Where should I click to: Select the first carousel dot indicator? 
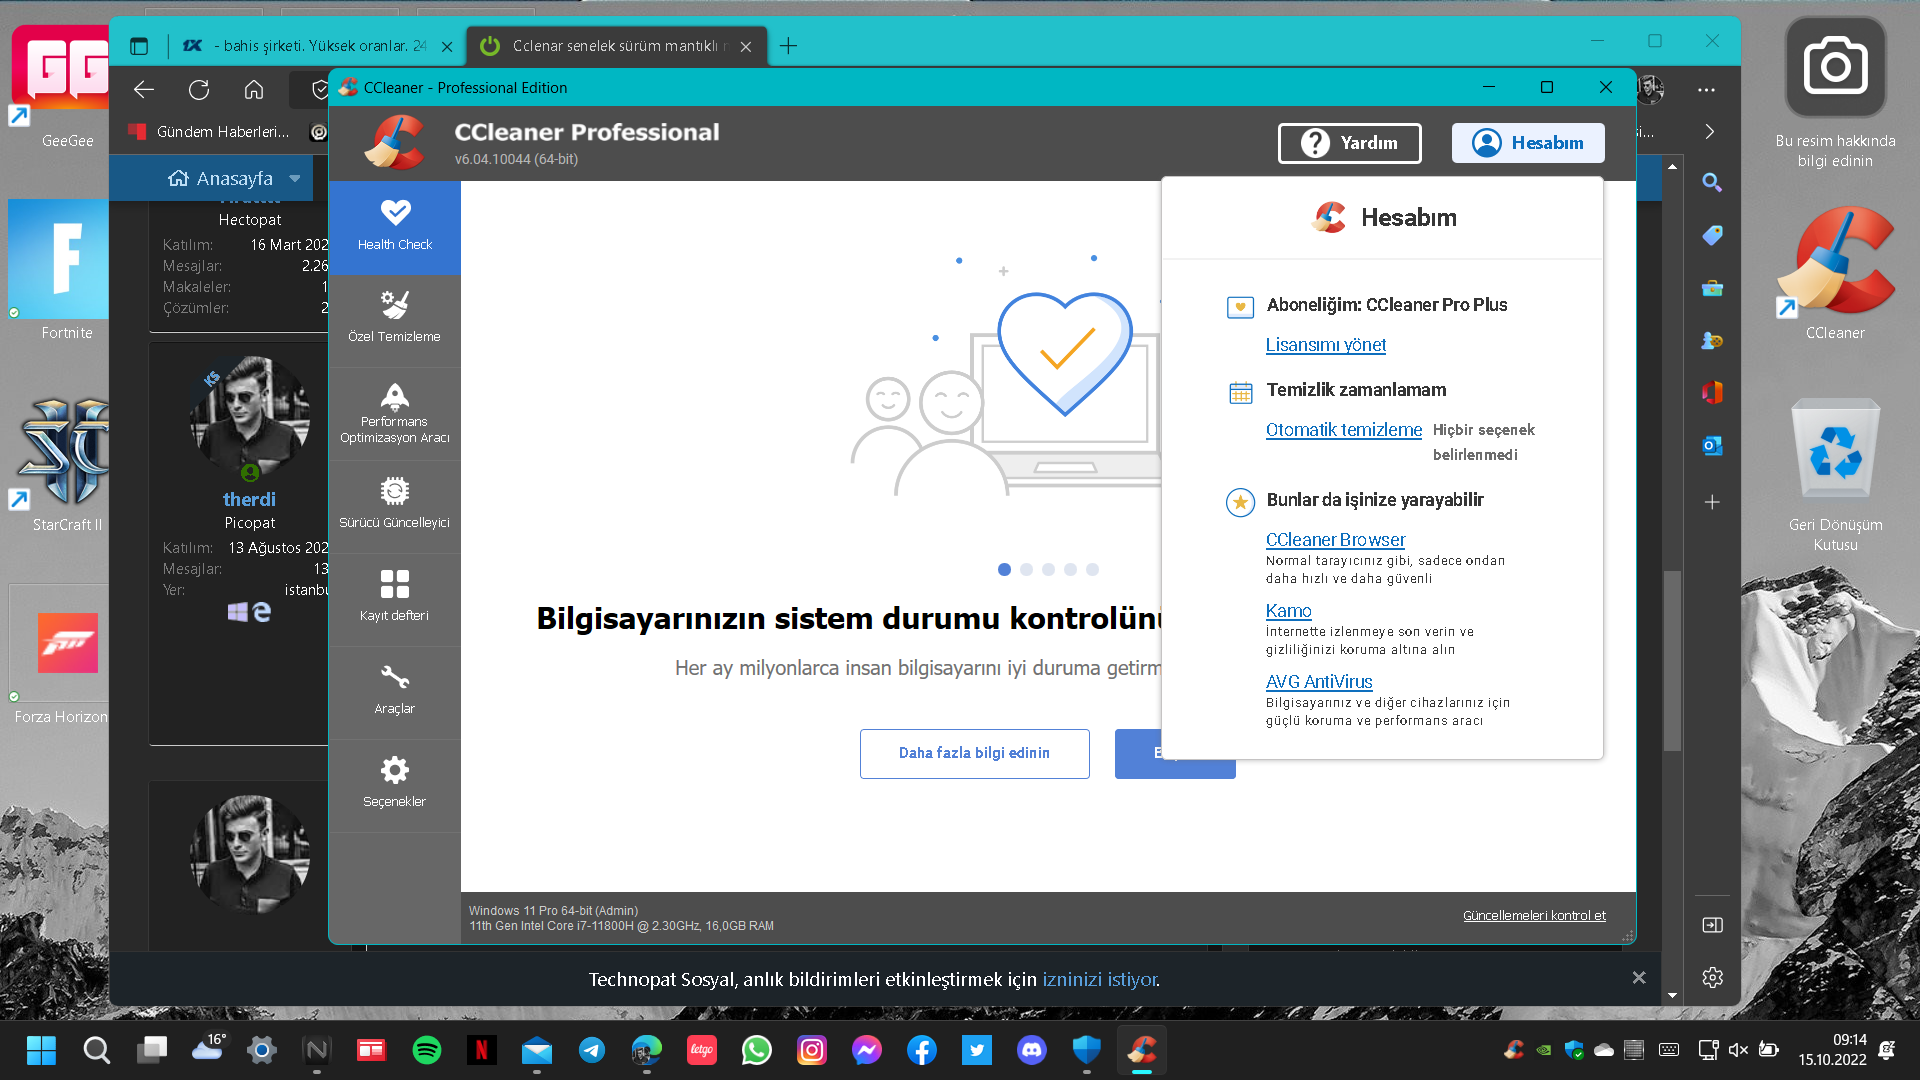point(1004,569)
